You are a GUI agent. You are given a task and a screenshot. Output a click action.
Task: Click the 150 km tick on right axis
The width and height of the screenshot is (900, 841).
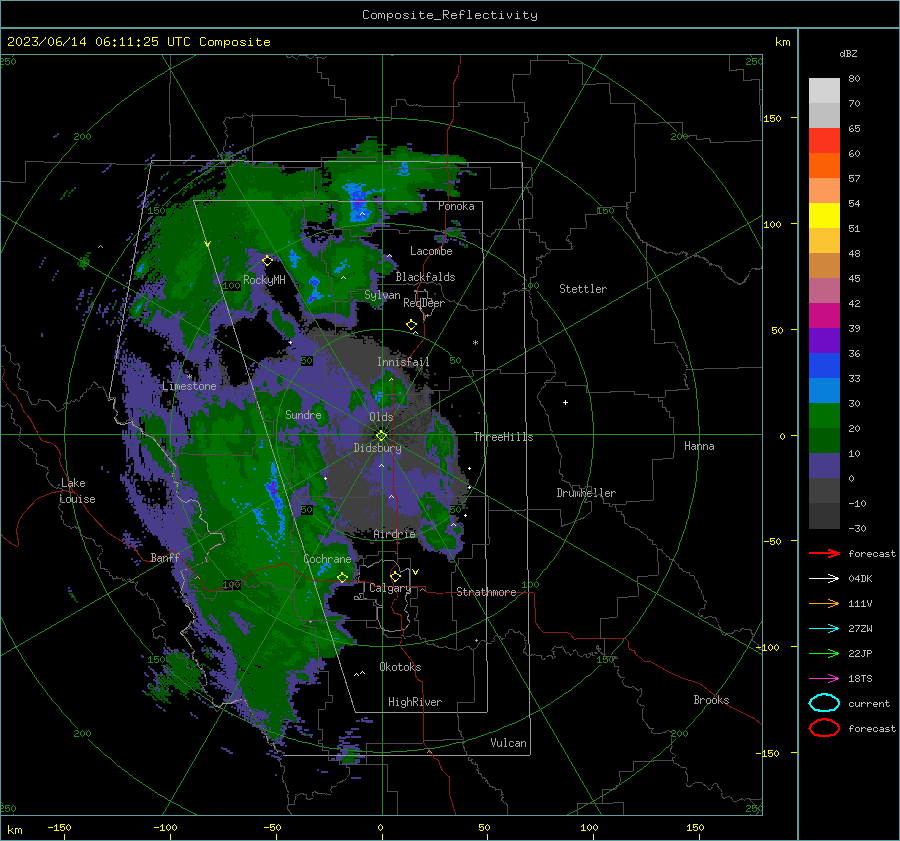773,118
